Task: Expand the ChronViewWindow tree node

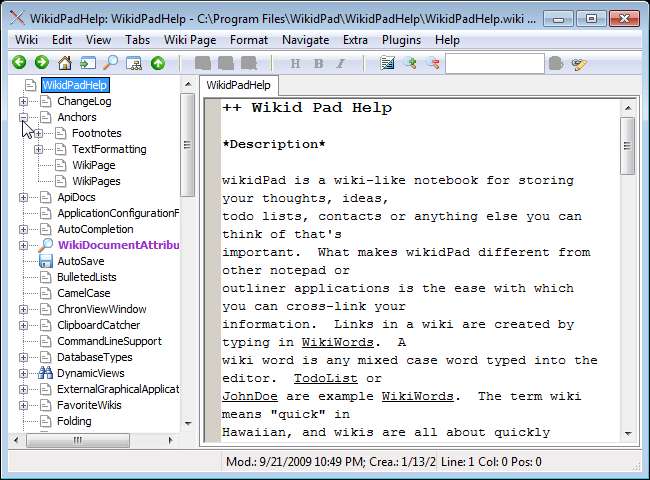Action: click(x=24, y=309)
